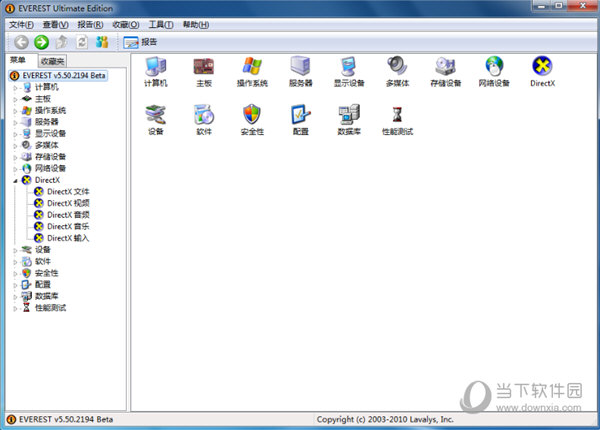Screen dimensions: 600x430
Task: Select the DirectX parent tree item
Action: coord(47,180)
